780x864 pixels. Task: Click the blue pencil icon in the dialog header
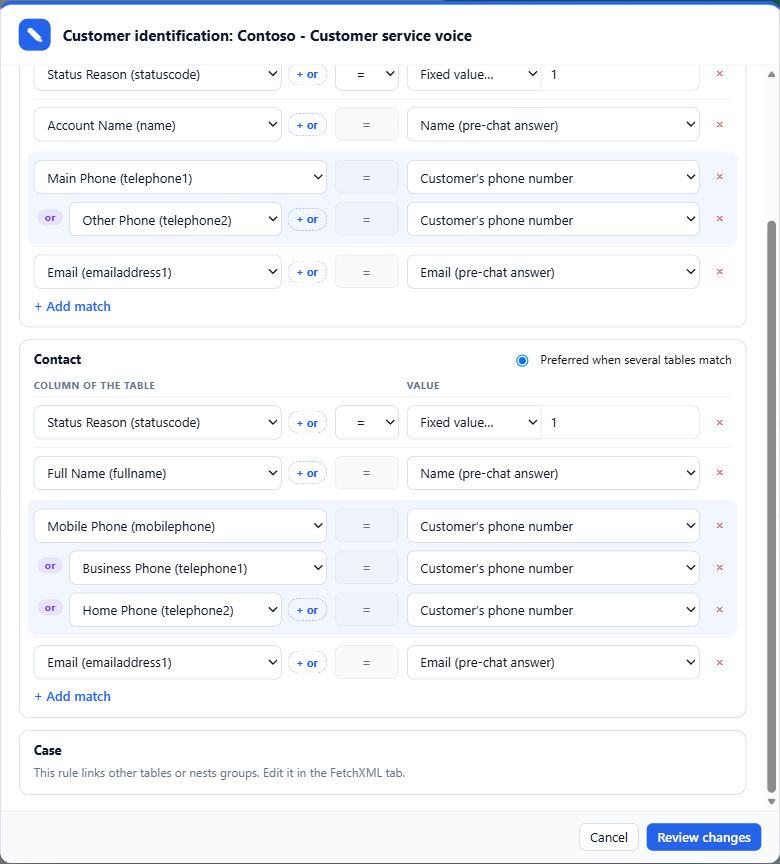[x=35, y=35]
